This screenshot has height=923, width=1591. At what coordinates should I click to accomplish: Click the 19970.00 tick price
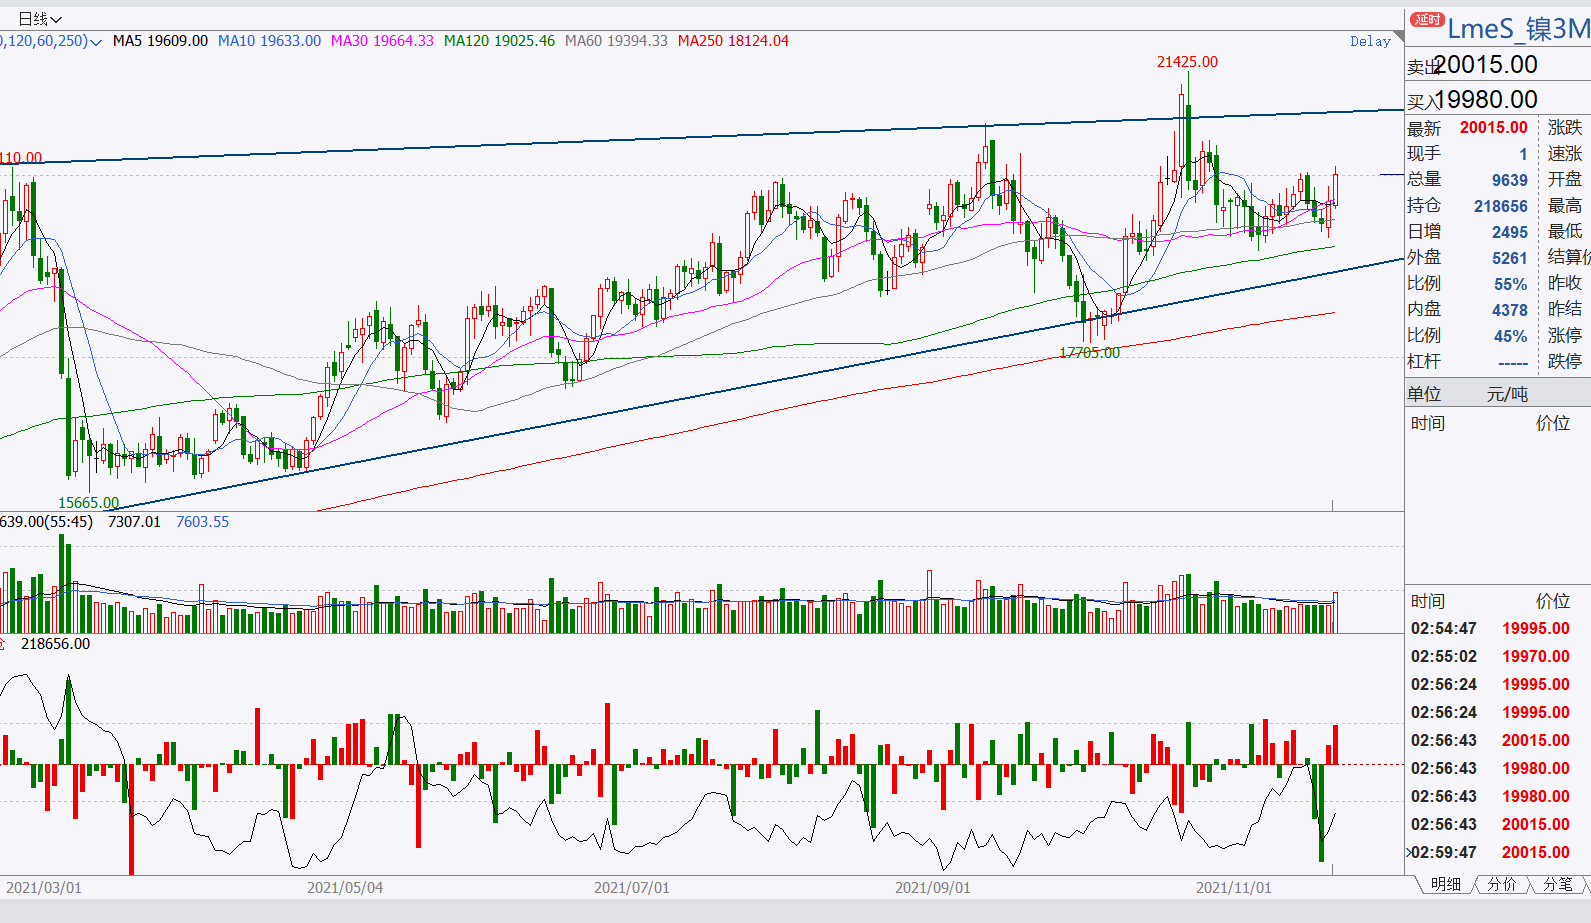pos(1535,656)
